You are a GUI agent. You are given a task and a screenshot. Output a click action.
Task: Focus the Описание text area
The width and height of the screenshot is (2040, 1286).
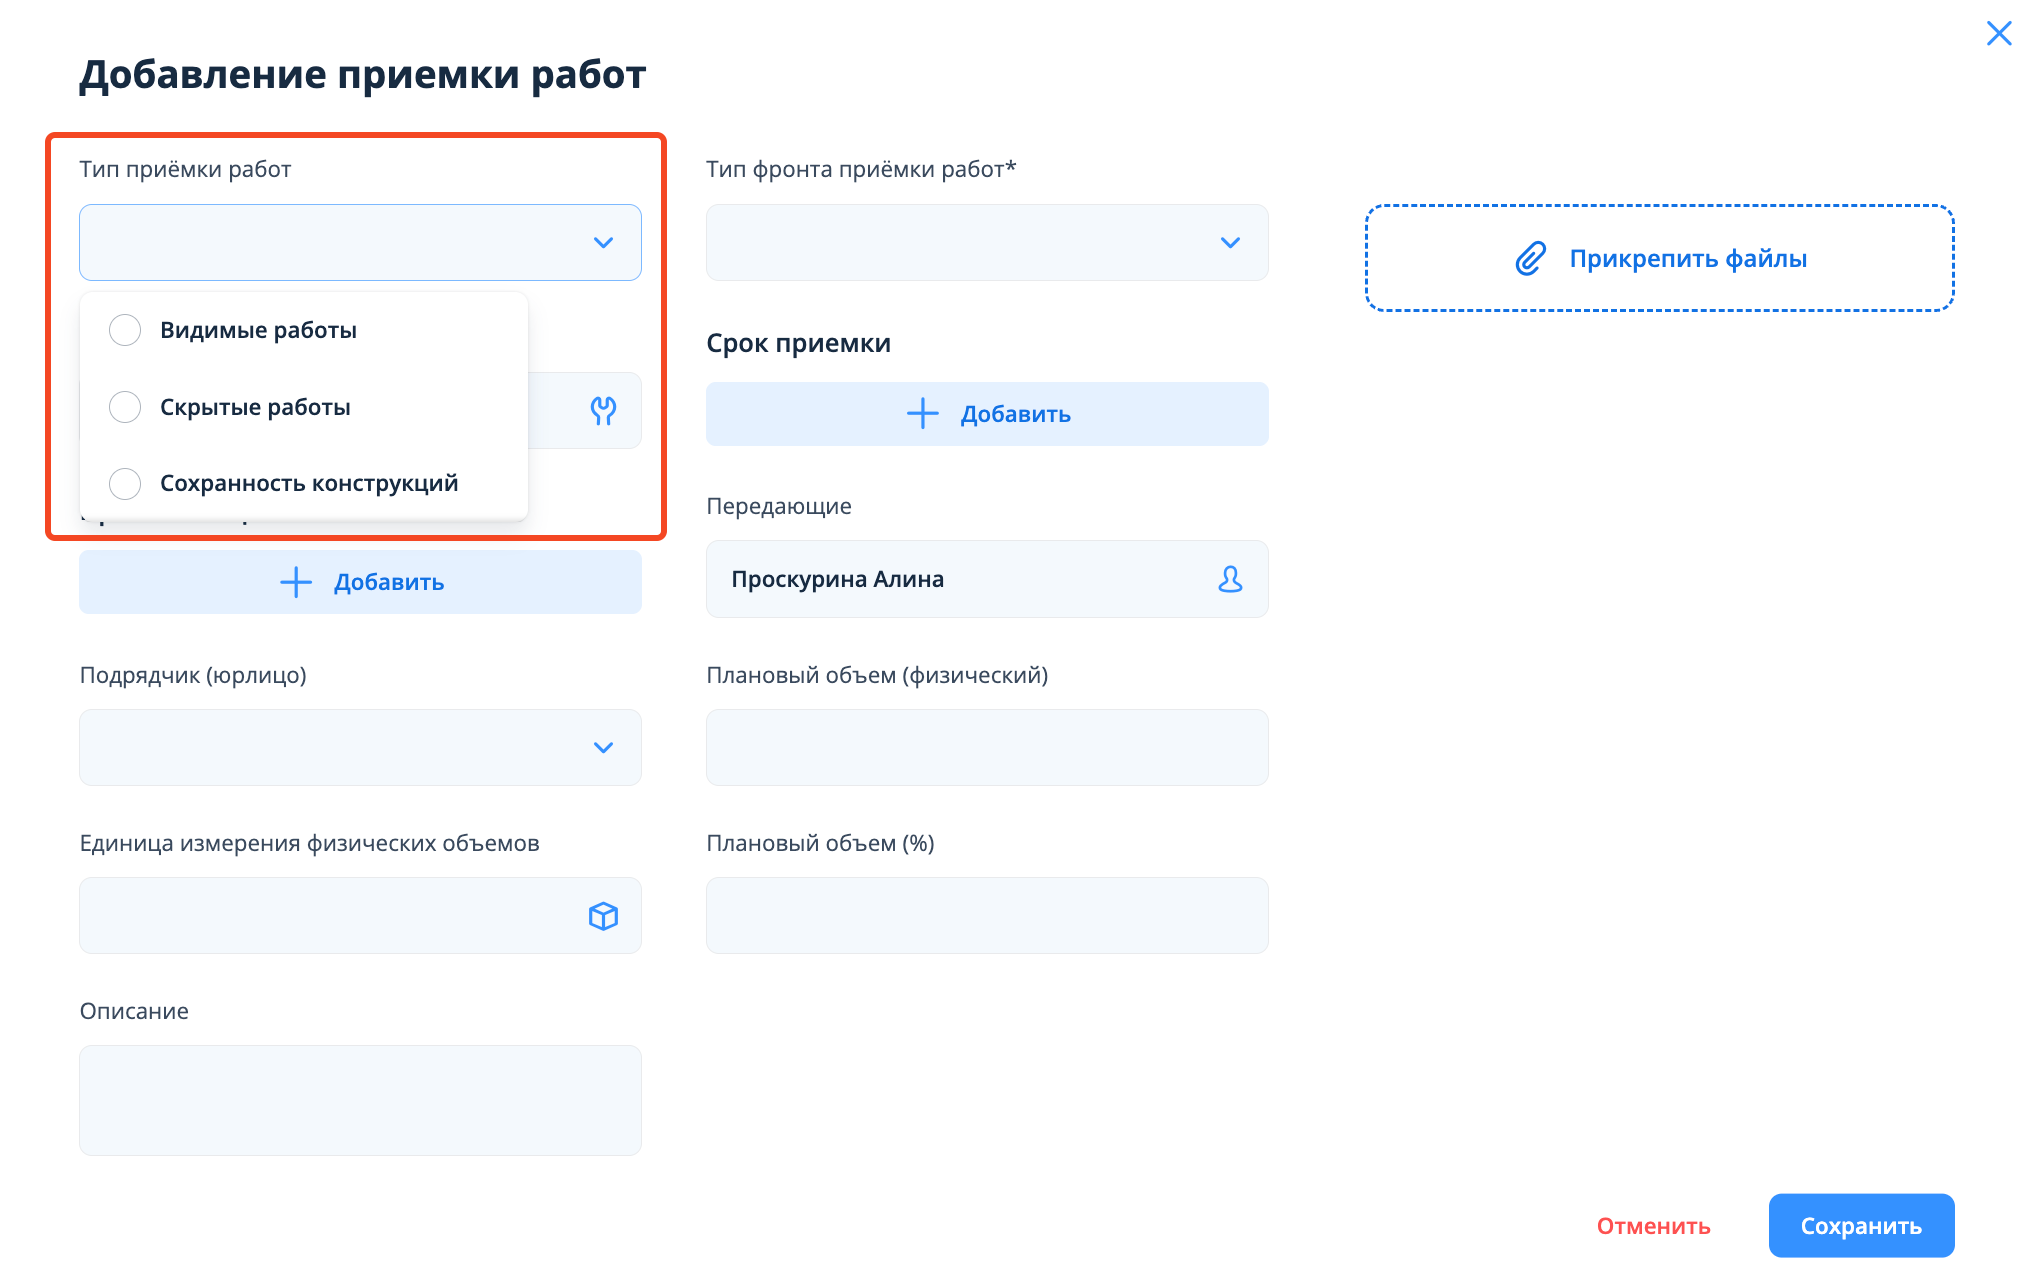[360, 1100]
